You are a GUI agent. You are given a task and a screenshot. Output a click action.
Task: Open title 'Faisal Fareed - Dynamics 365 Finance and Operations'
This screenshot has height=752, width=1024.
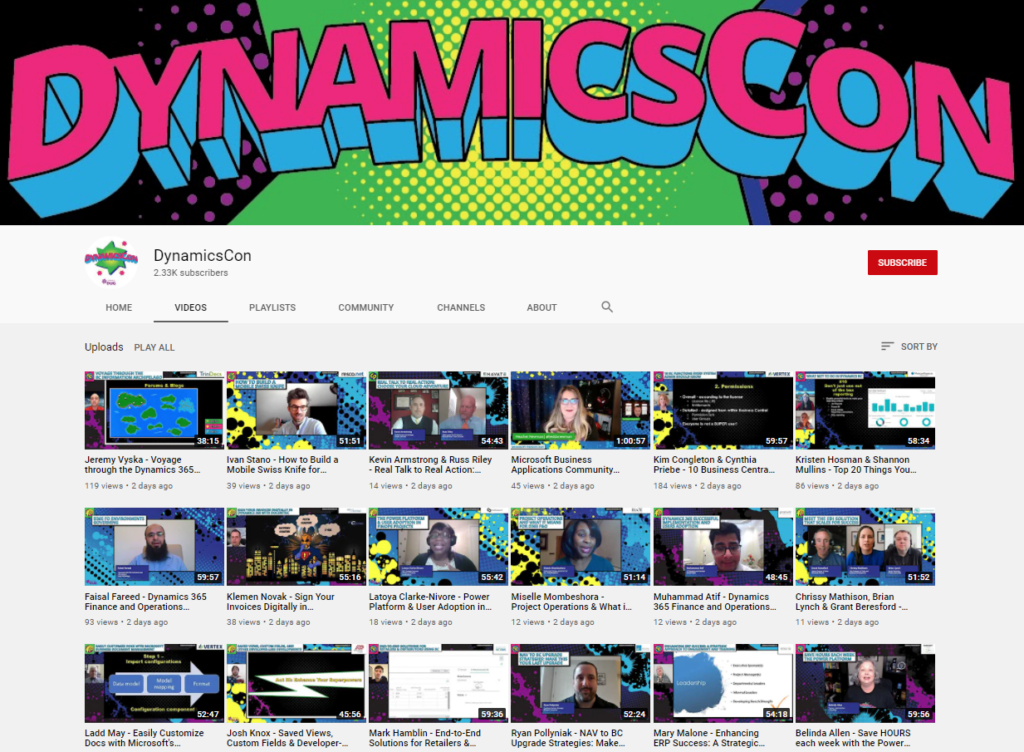click(x=146, y=602)
